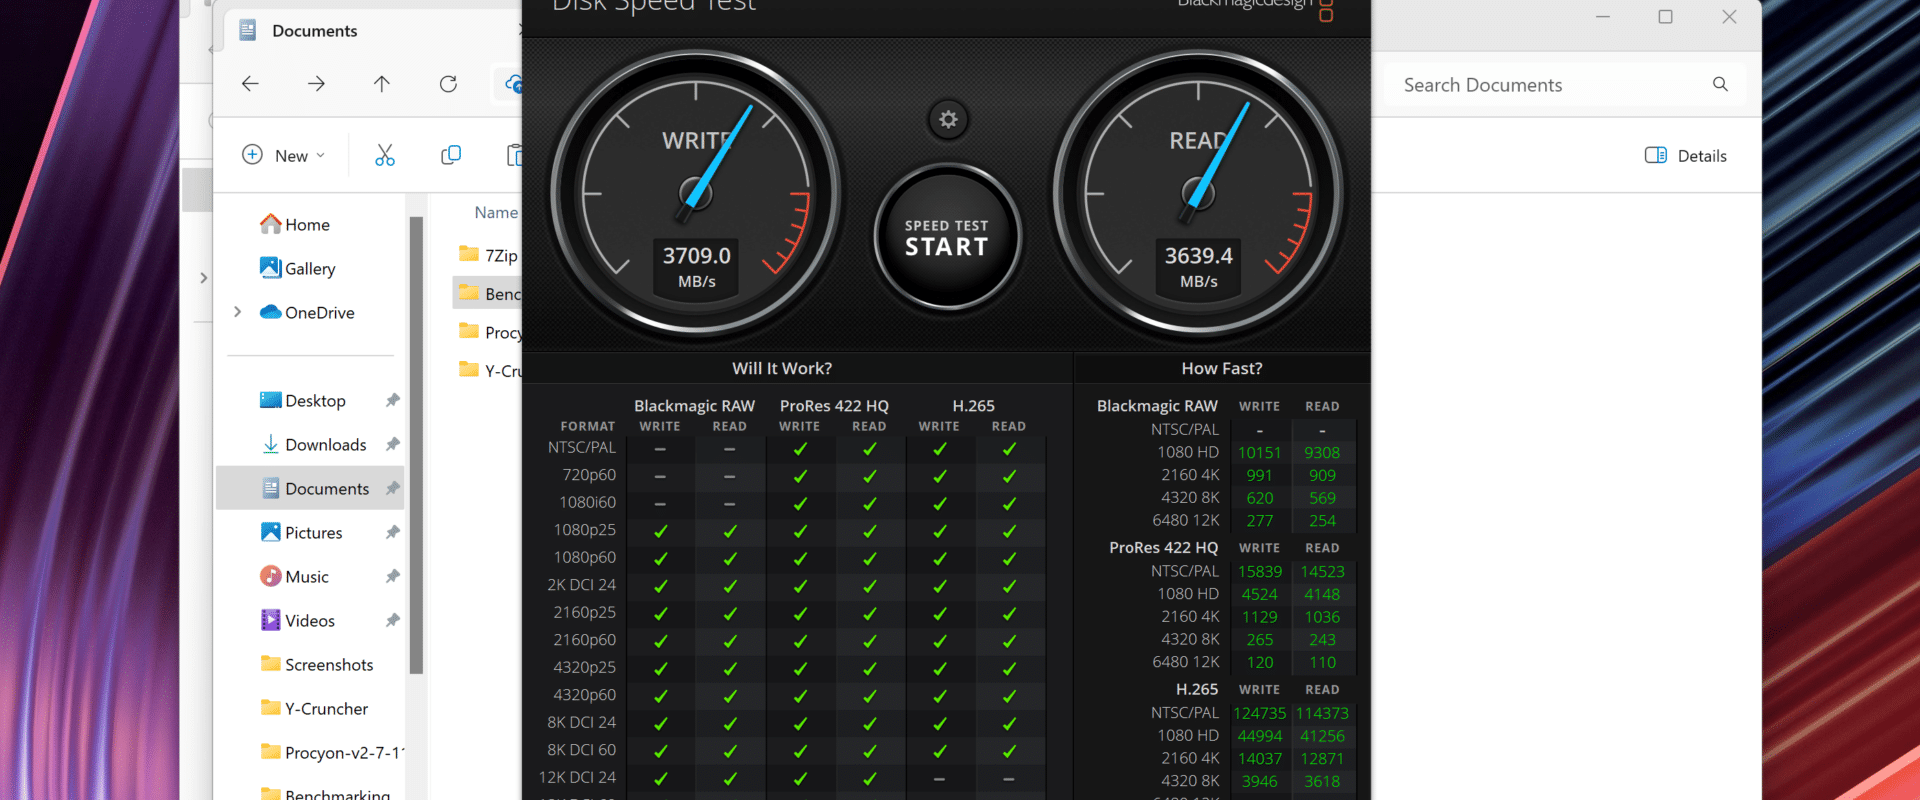
Task: Open Desktop in Quick access
Action: point(302,401)
